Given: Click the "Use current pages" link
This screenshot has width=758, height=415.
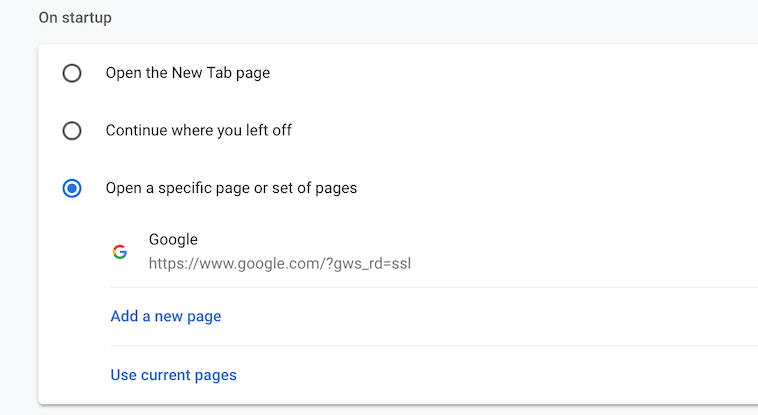Looking at the screenshot, I should [x=173, y=375].
